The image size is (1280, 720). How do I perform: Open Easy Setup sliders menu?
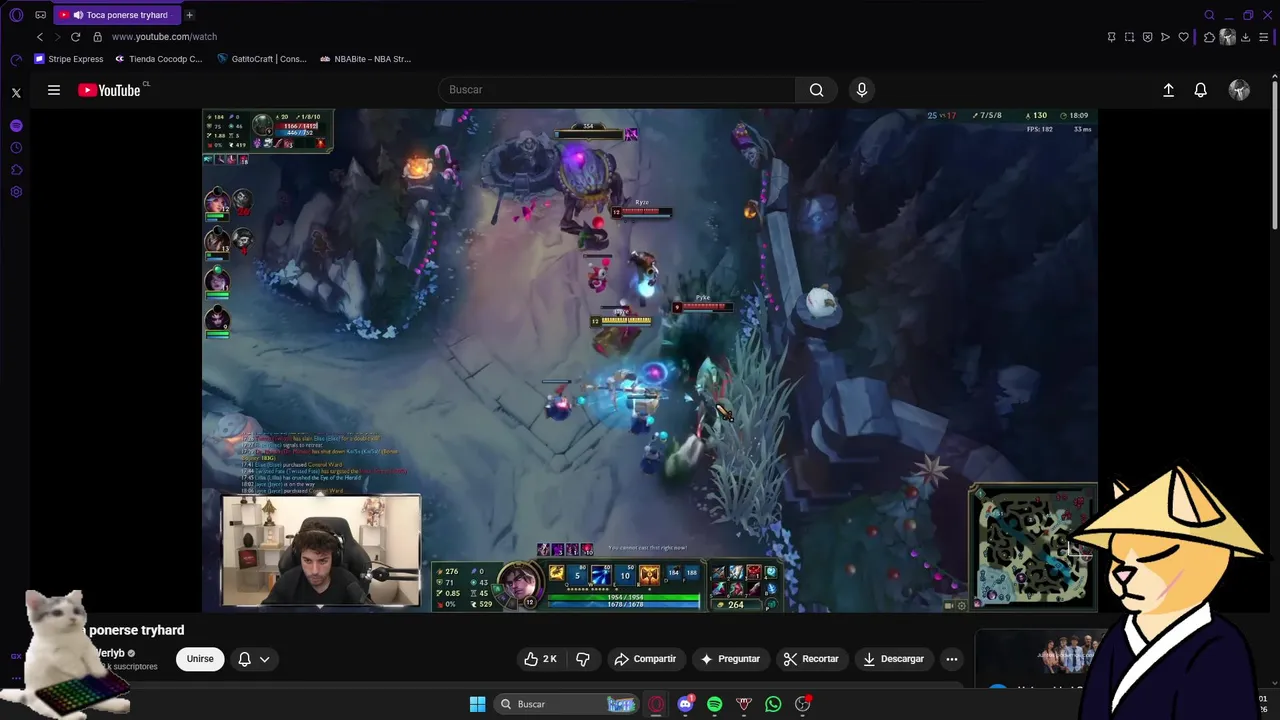1265,37
